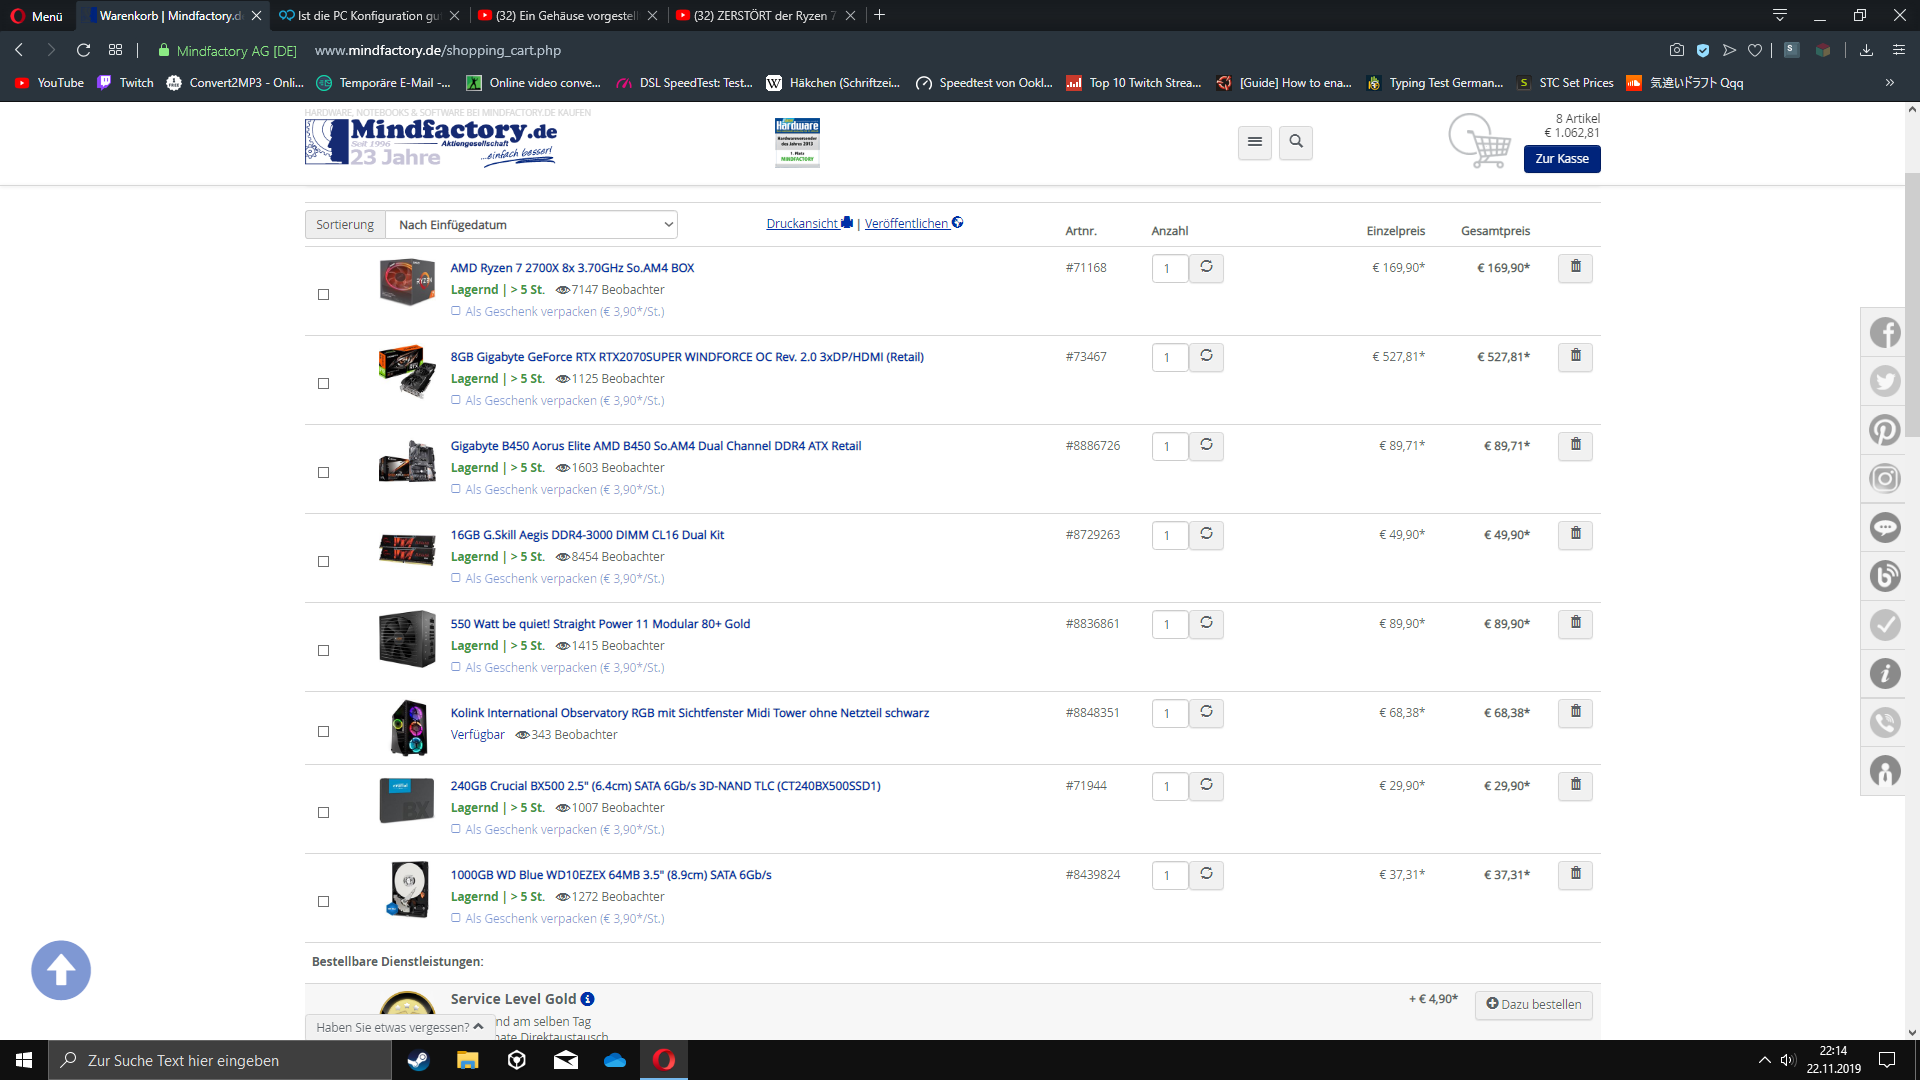Expand the 'Haben Sie etwas vergessen?' panel
The width and height of the screenshot is (1920, 1080).
399,1027
